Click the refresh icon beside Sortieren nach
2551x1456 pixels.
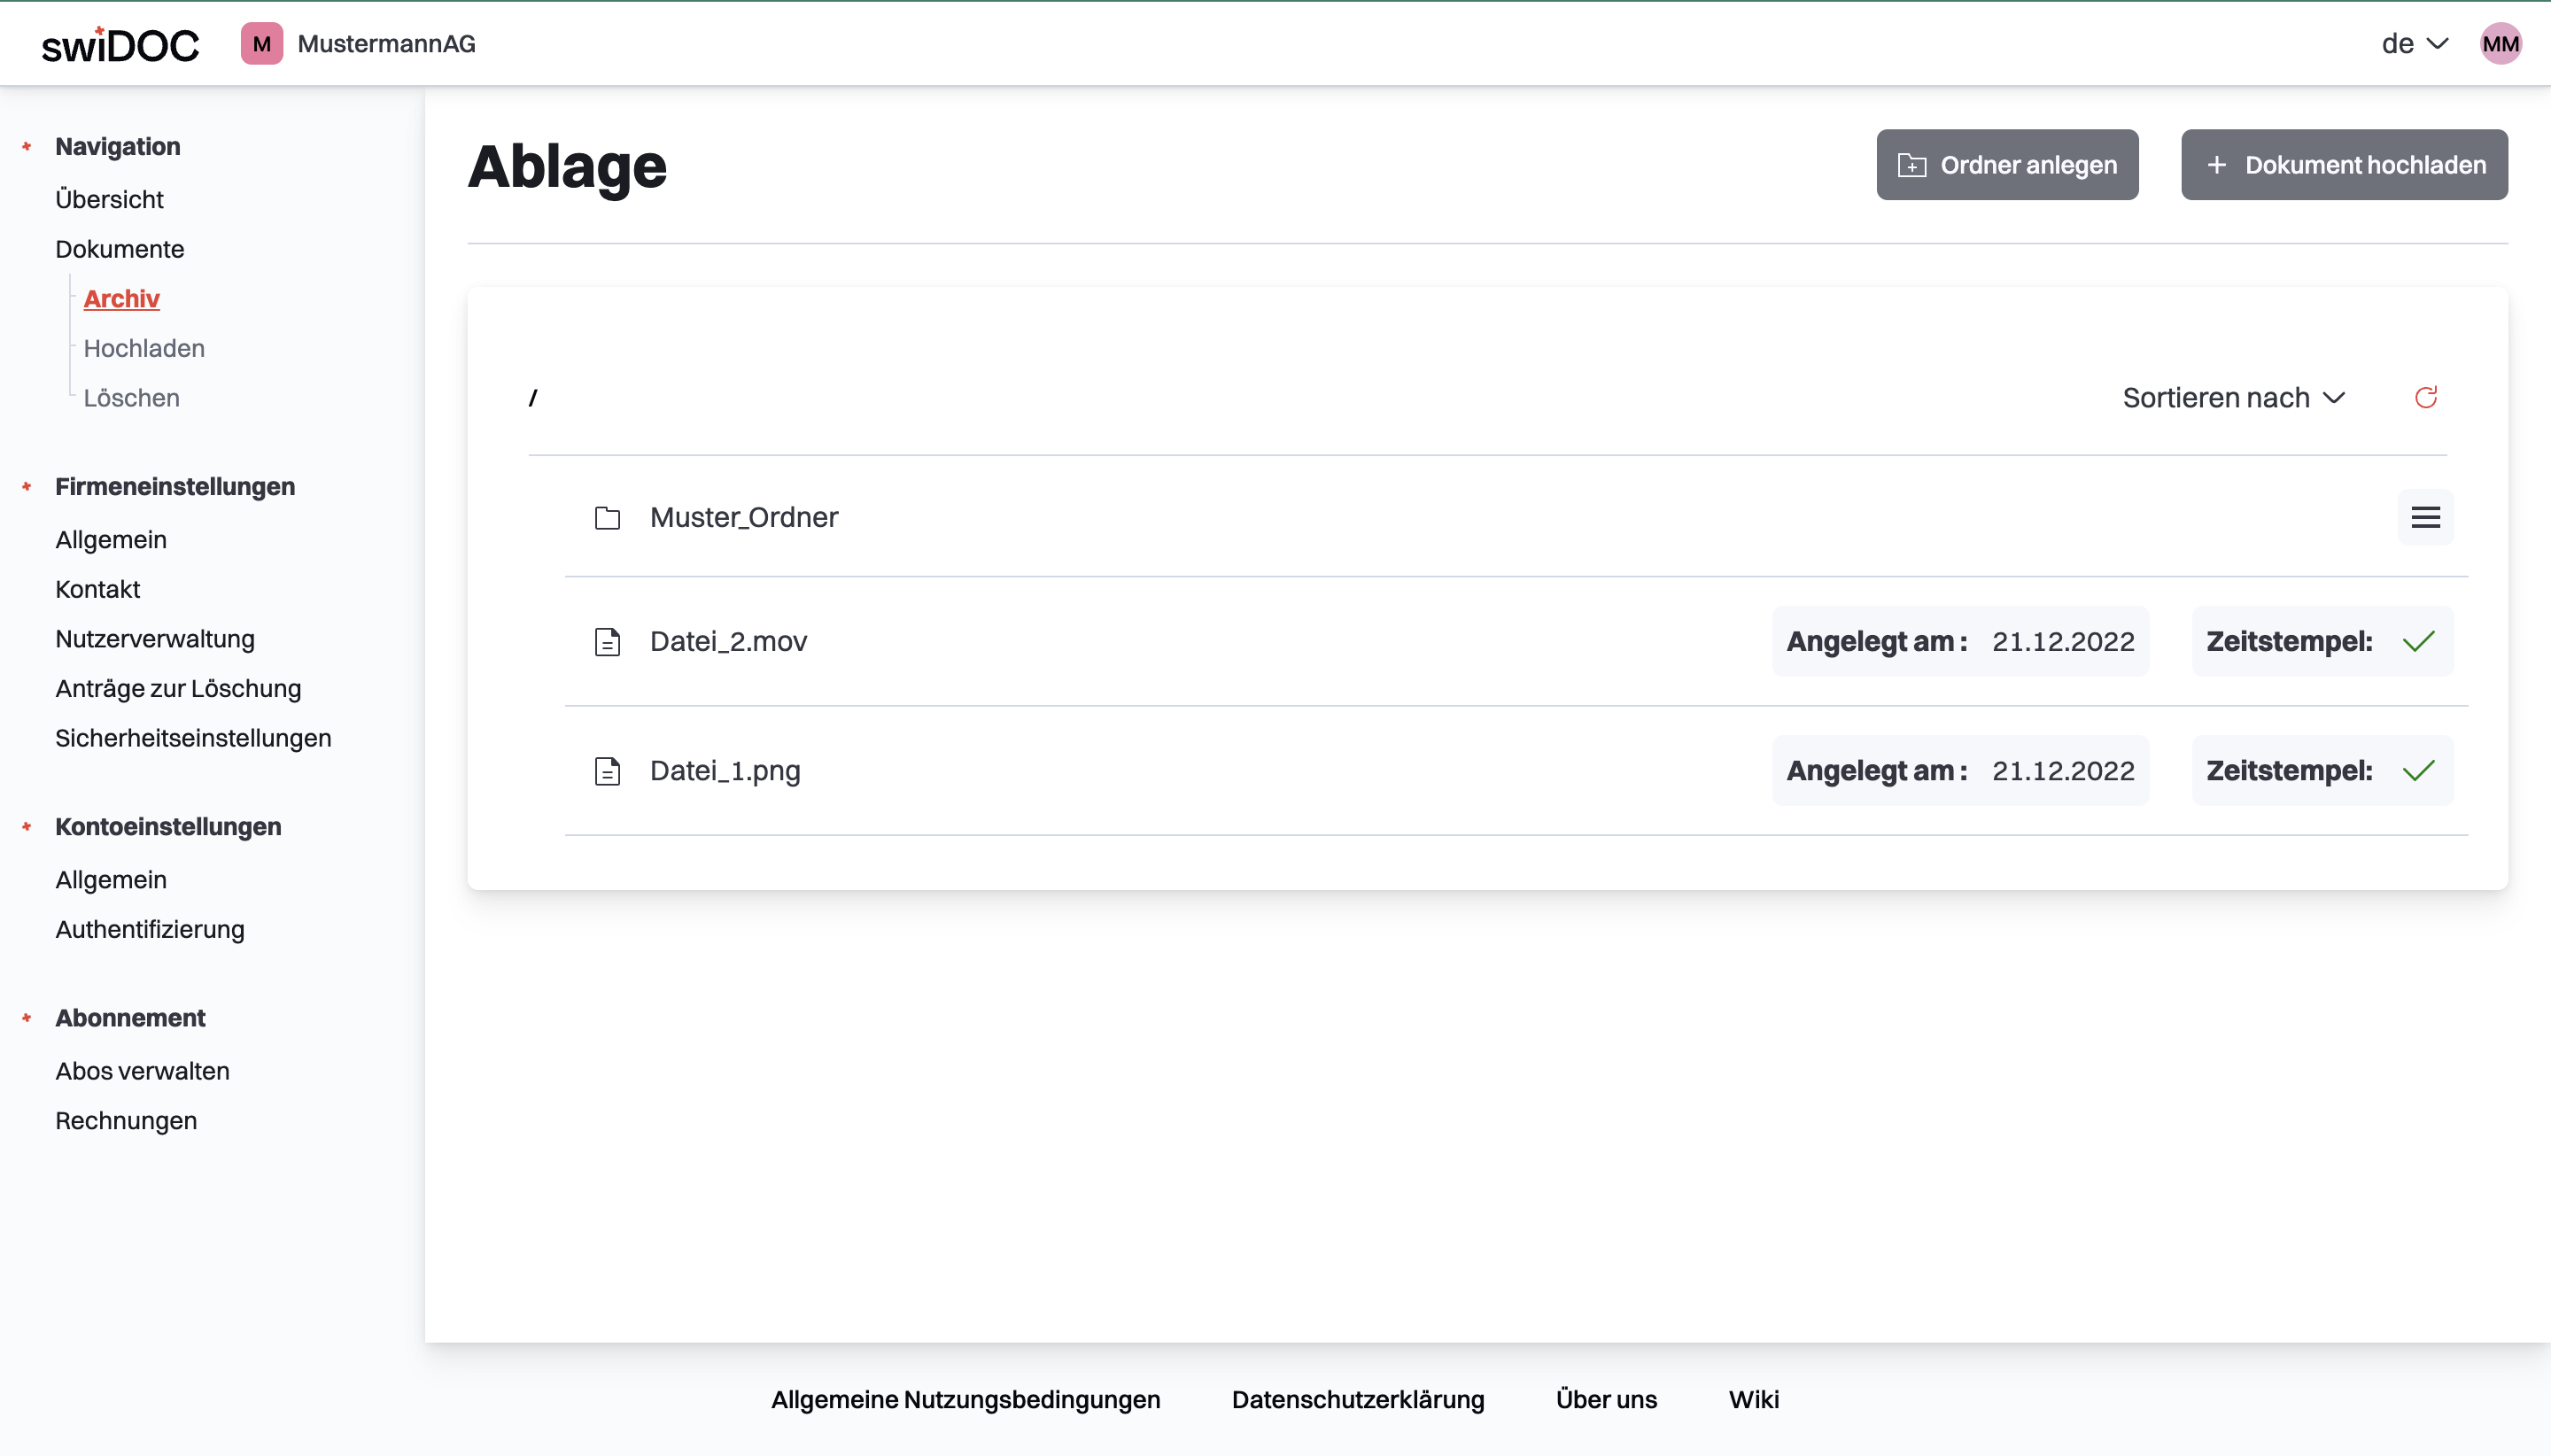click(x=2426, y=398)
